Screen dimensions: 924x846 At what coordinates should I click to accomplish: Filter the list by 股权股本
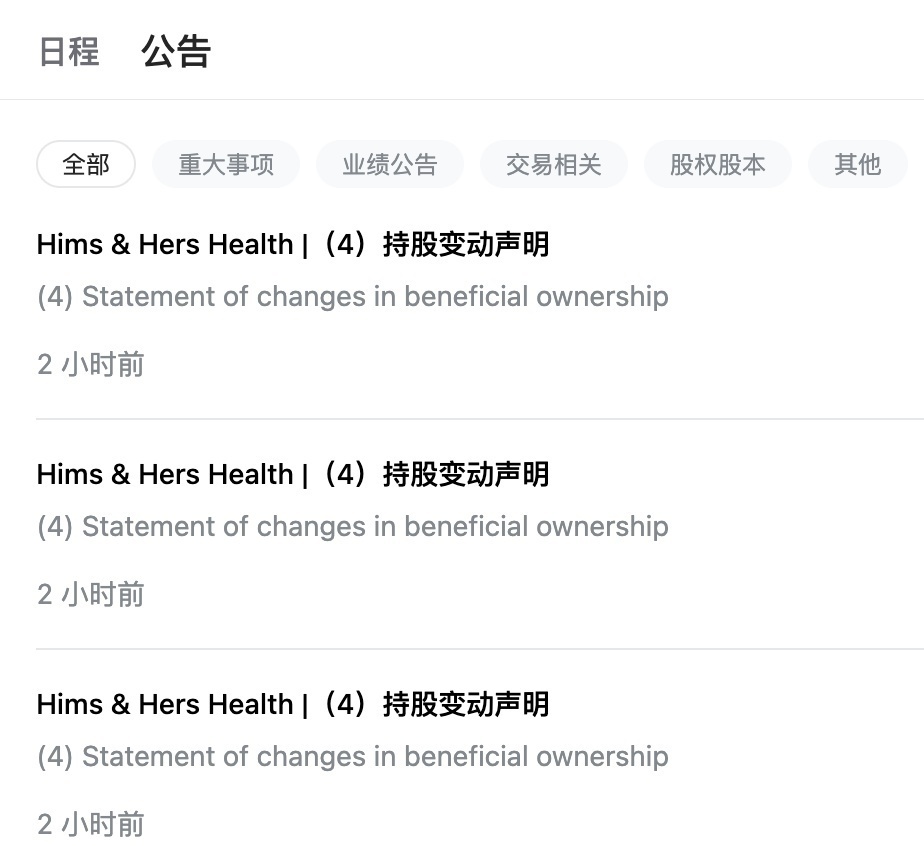pyautogui.click(x=718, y=164)
